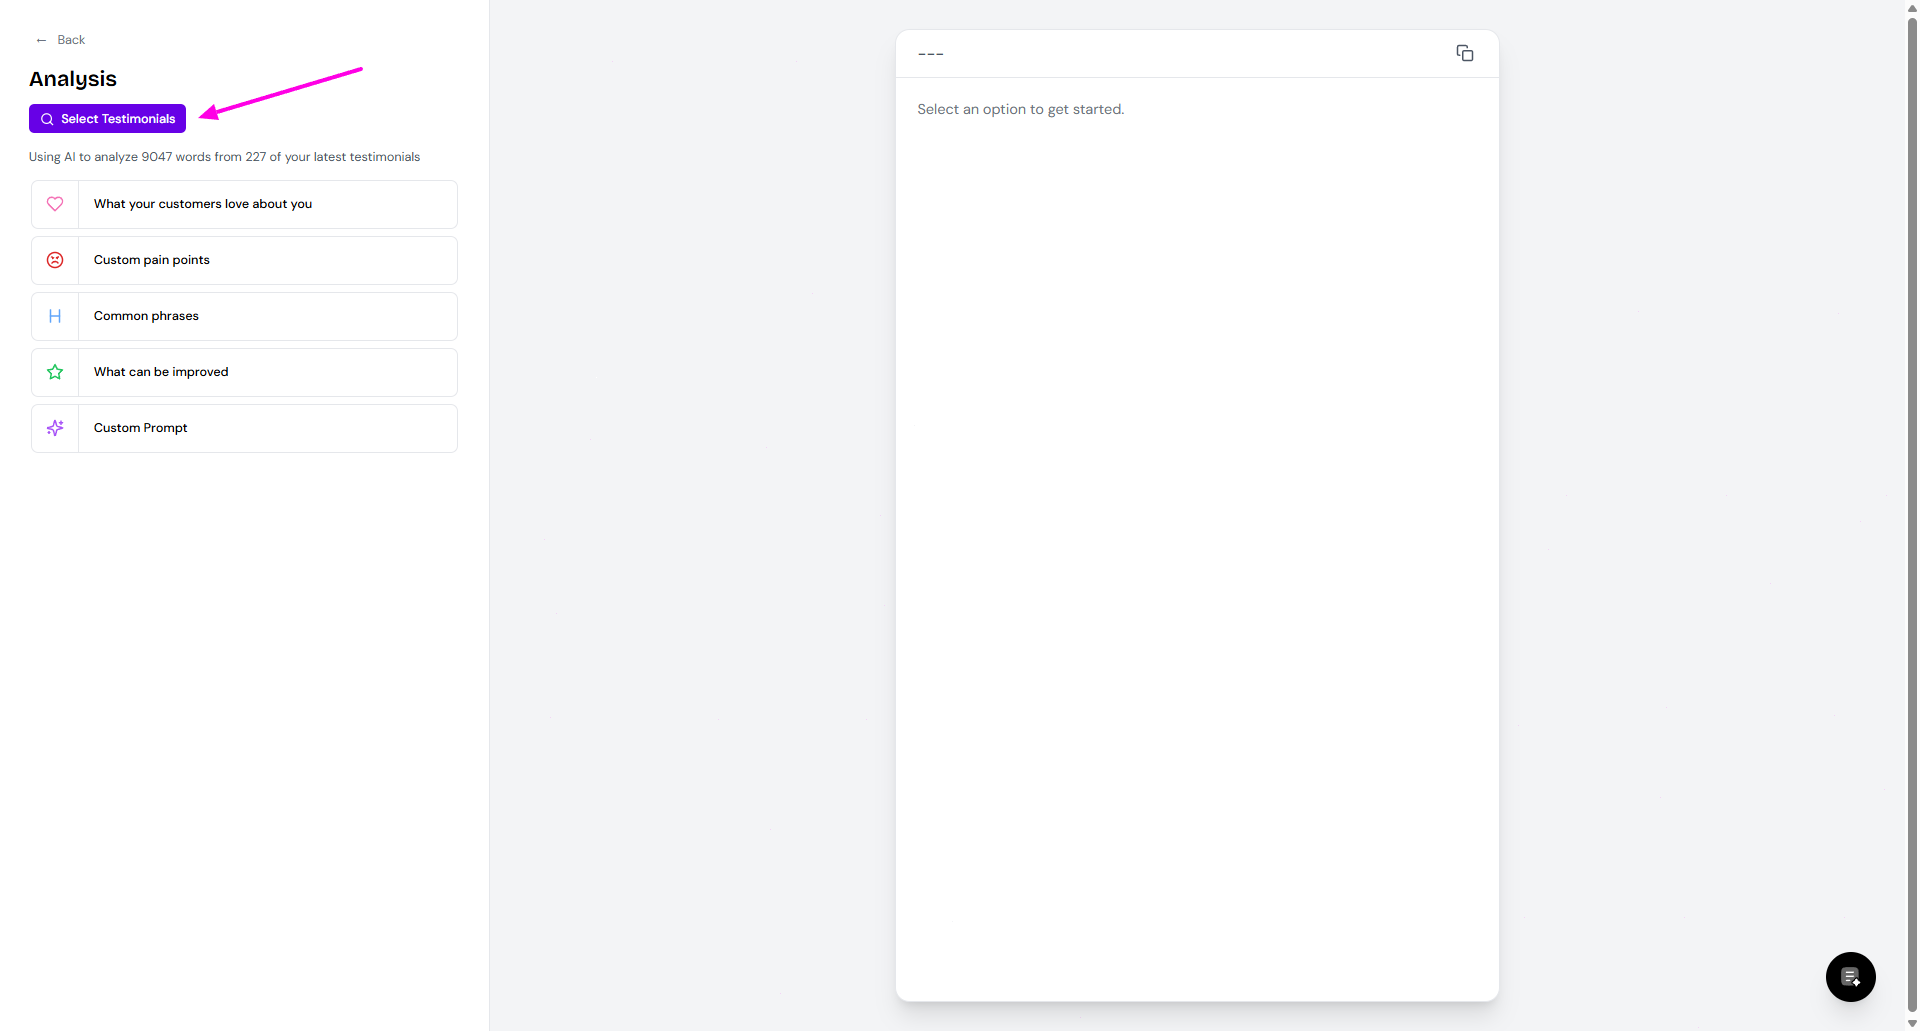1920x1031 pixels.
Task: Open the "Common phrases" analysis option
Action: tap(146, 316)
